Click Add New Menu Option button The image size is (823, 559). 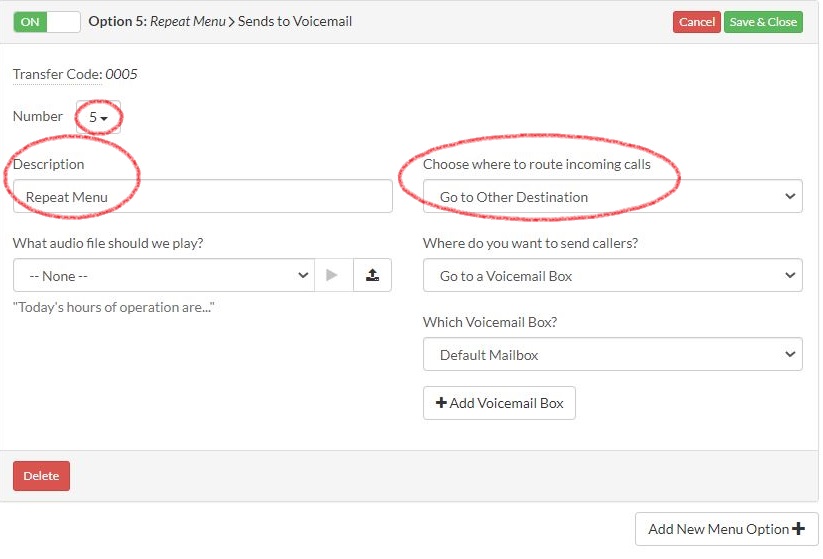[x=726, y=529]
